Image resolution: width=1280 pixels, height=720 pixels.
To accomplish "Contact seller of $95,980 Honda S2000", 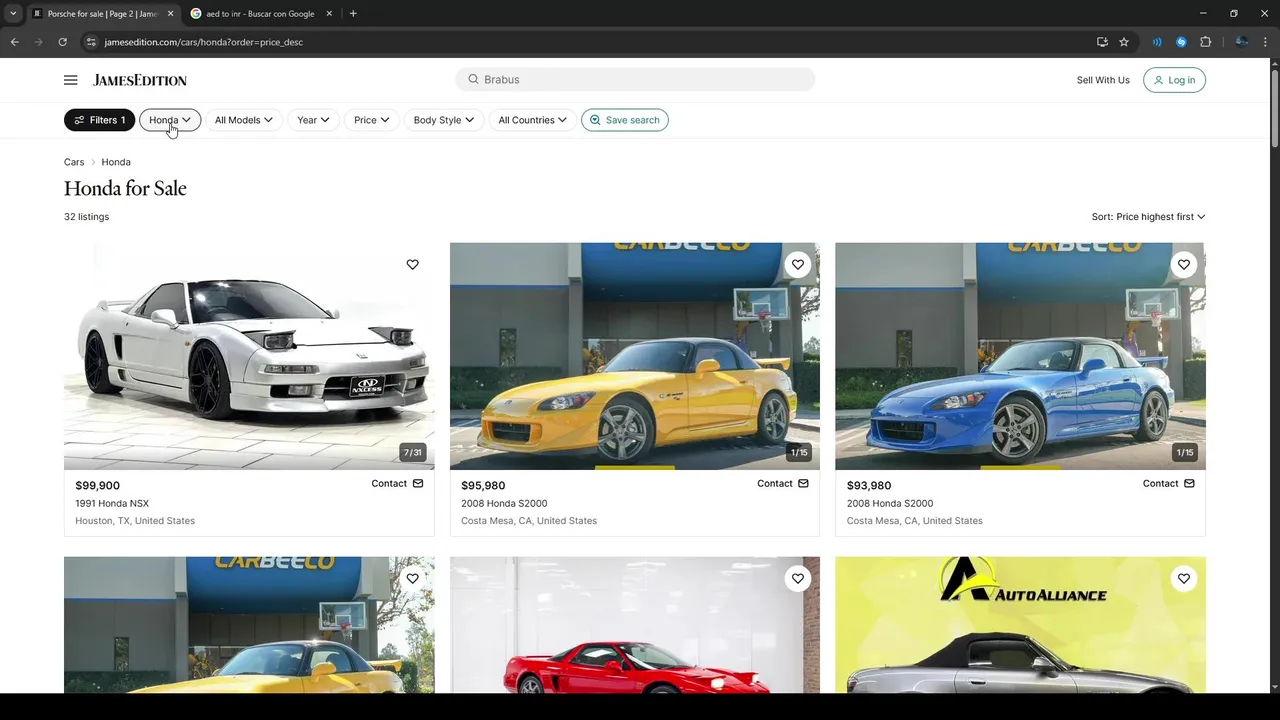I will (783, 484).
